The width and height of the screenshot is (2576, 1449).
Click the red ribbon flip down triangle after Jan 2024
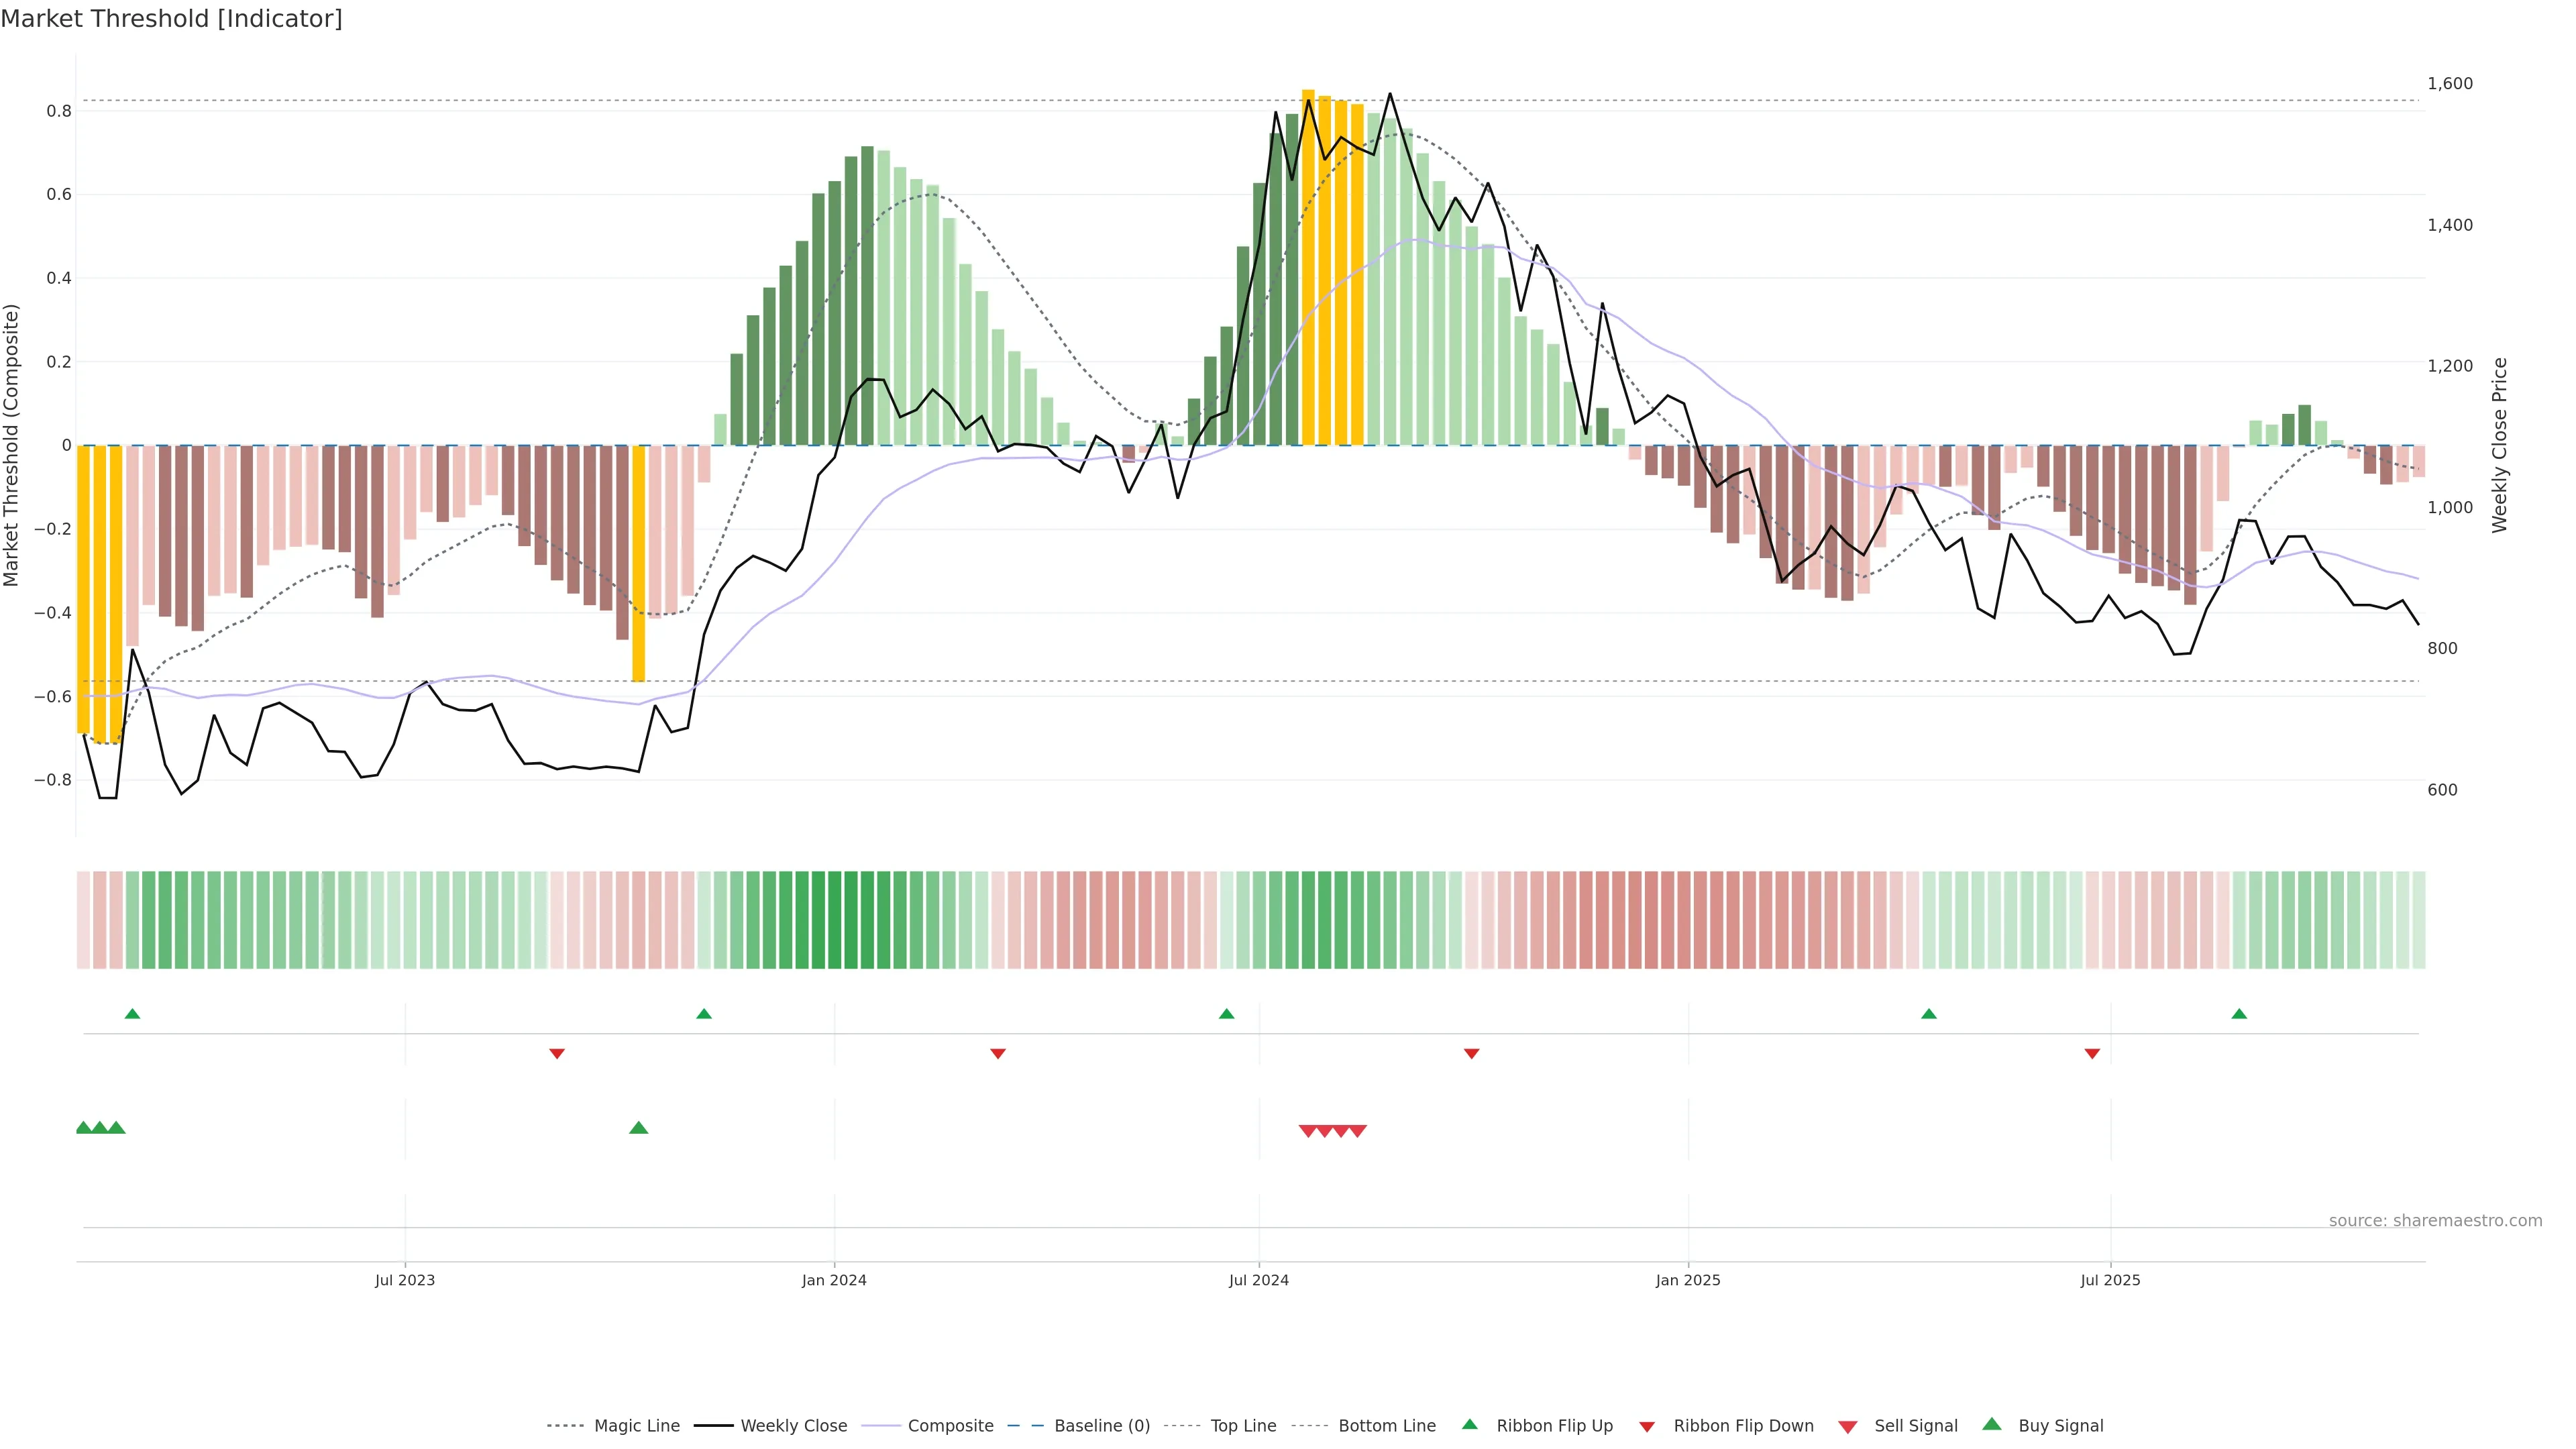pos(998,1054)
